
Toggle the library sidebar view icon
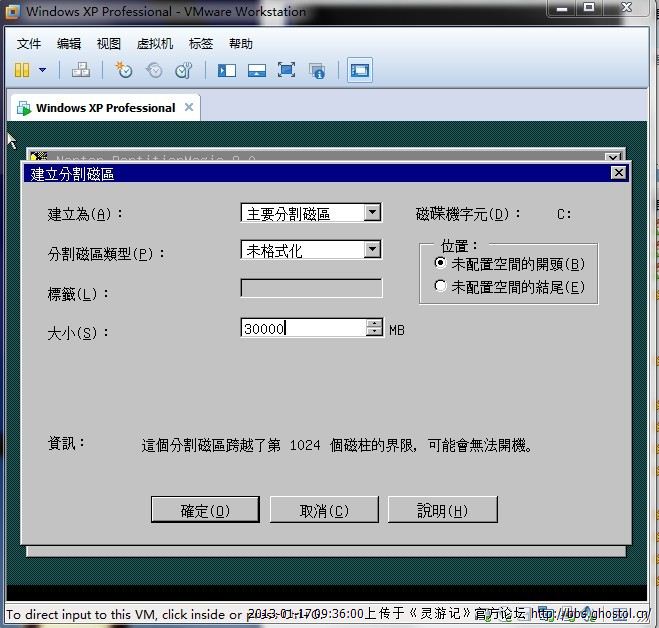click(x=227, y=70)
